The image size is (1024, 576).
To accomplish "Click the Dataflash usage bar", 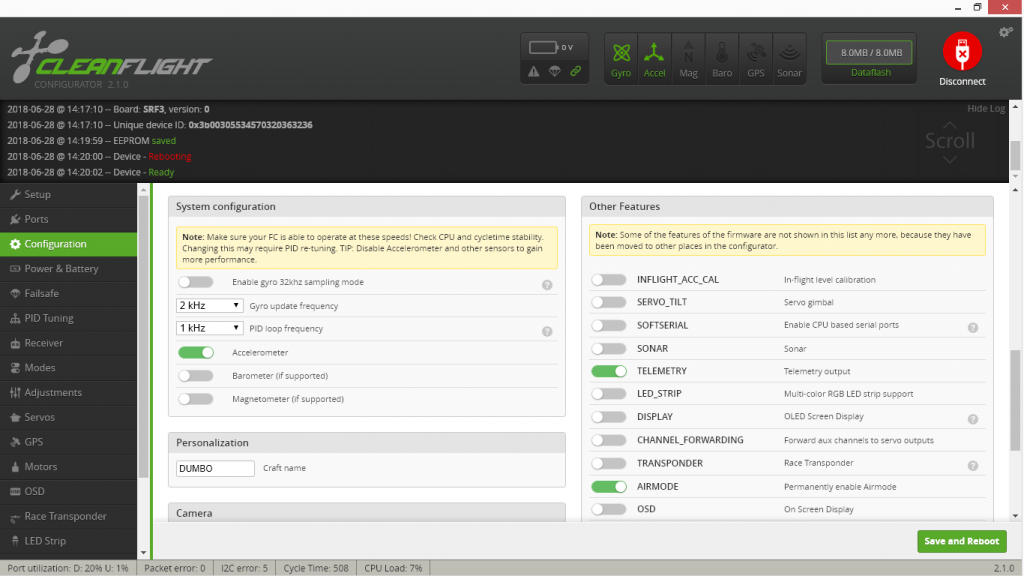I will tap(869, 53).
